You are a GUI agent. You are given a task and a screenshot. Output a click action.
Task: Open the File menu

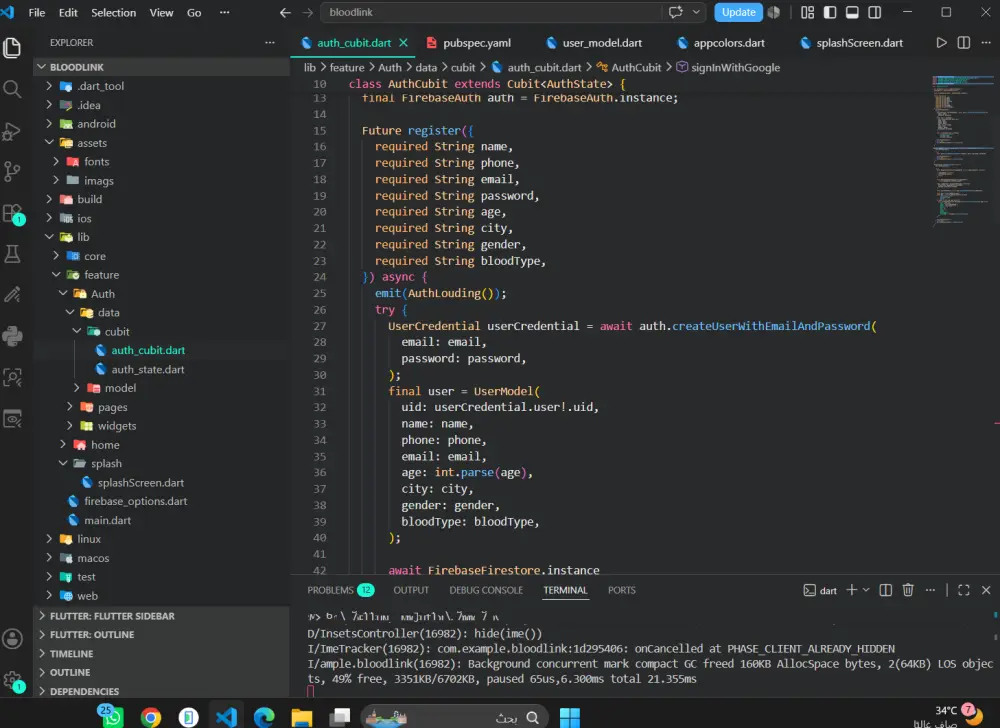[x=37, y=12]
